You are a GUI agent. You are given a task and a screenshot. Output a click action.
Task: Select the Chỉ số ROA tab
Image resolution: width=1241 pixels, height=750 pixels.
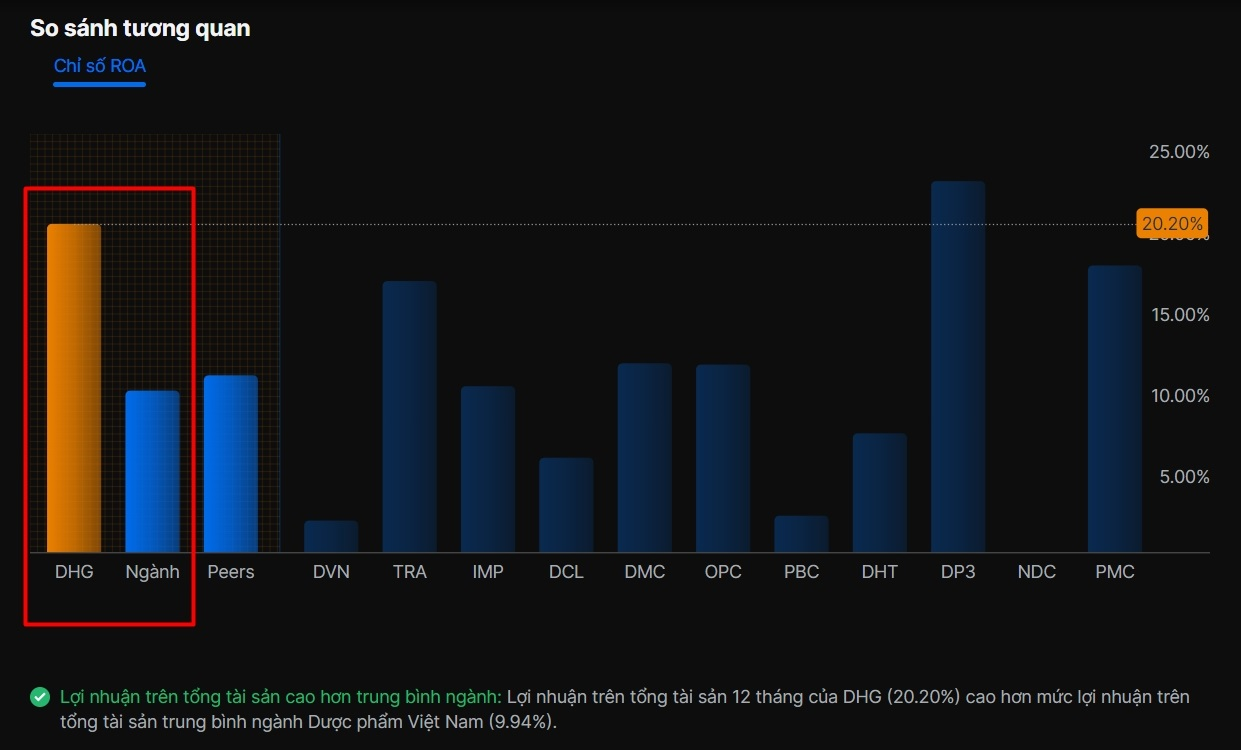[x=100, y=67]
